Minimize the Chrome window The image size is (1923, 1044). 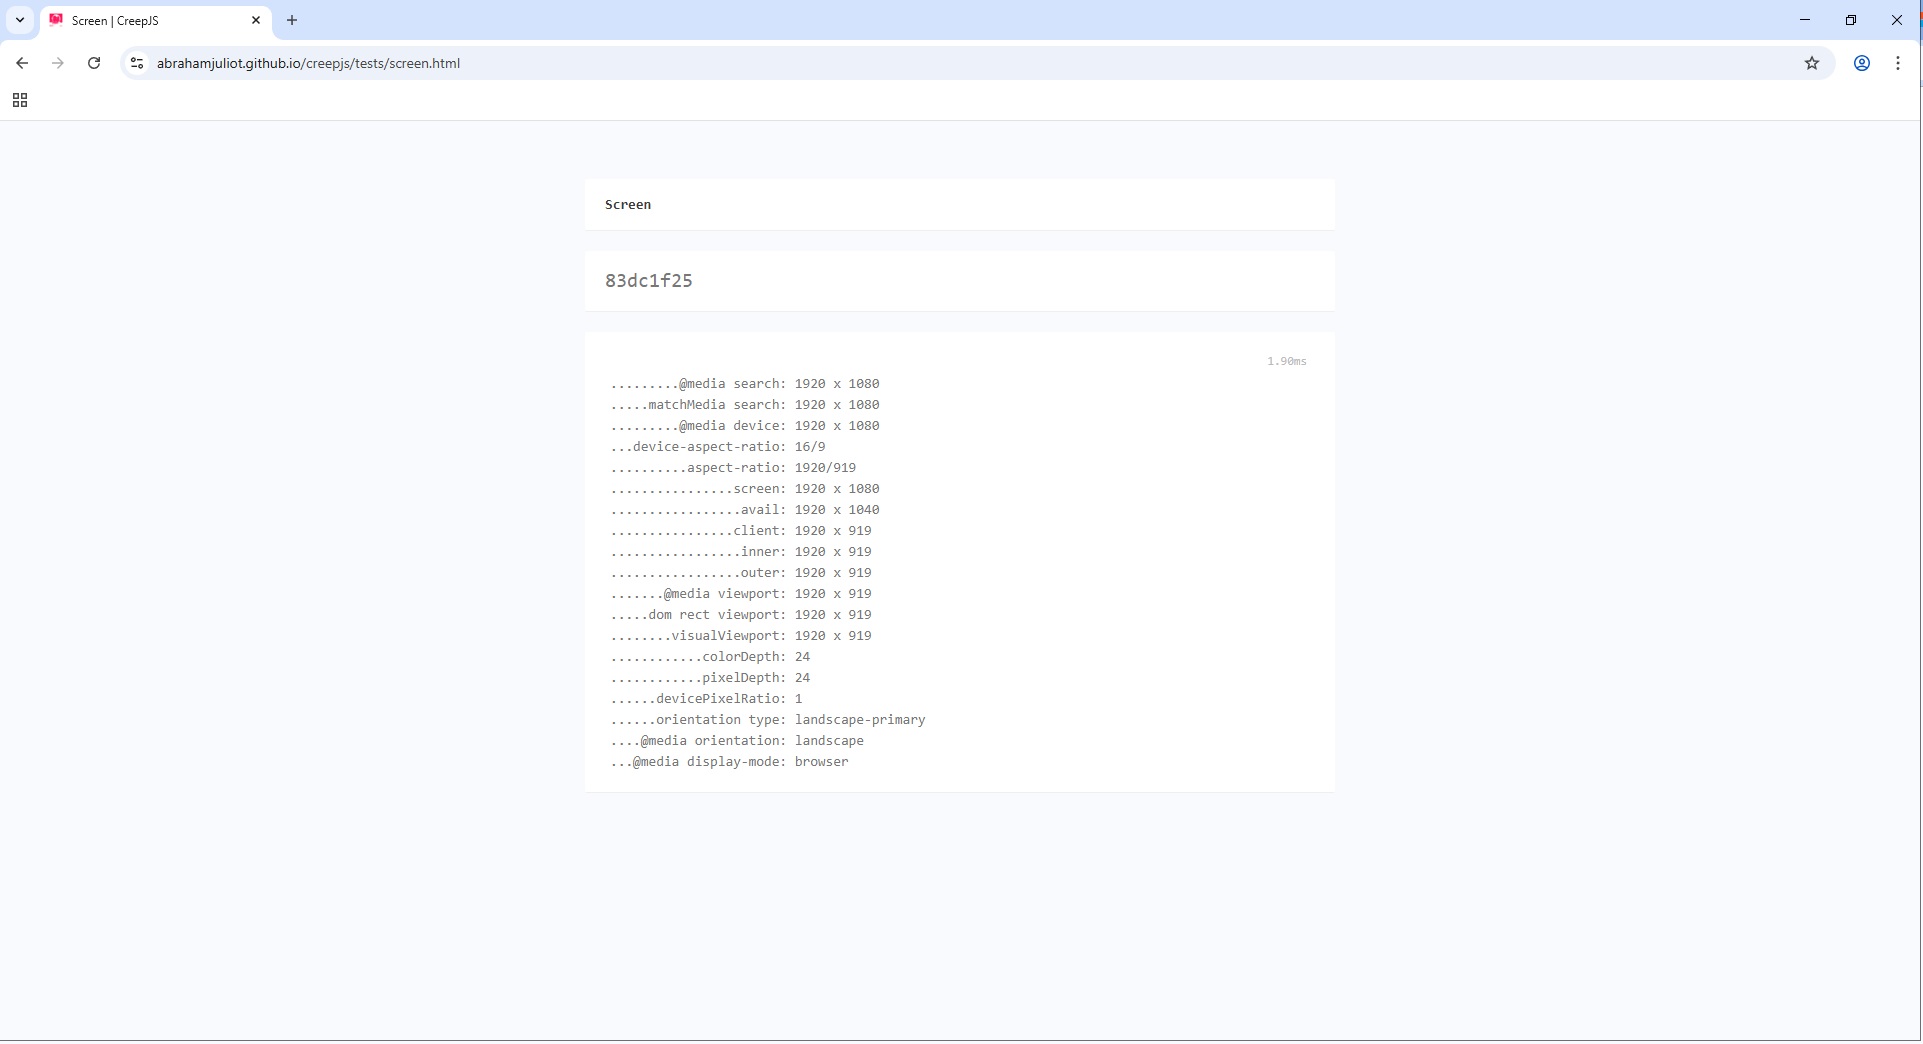point(1805,20)
